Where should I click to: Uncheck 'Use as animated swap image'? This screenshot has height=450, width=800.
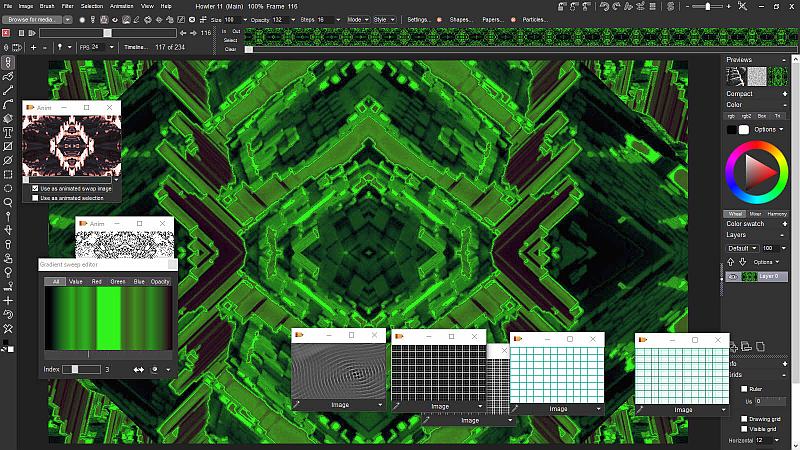click(x=35, y=188)
